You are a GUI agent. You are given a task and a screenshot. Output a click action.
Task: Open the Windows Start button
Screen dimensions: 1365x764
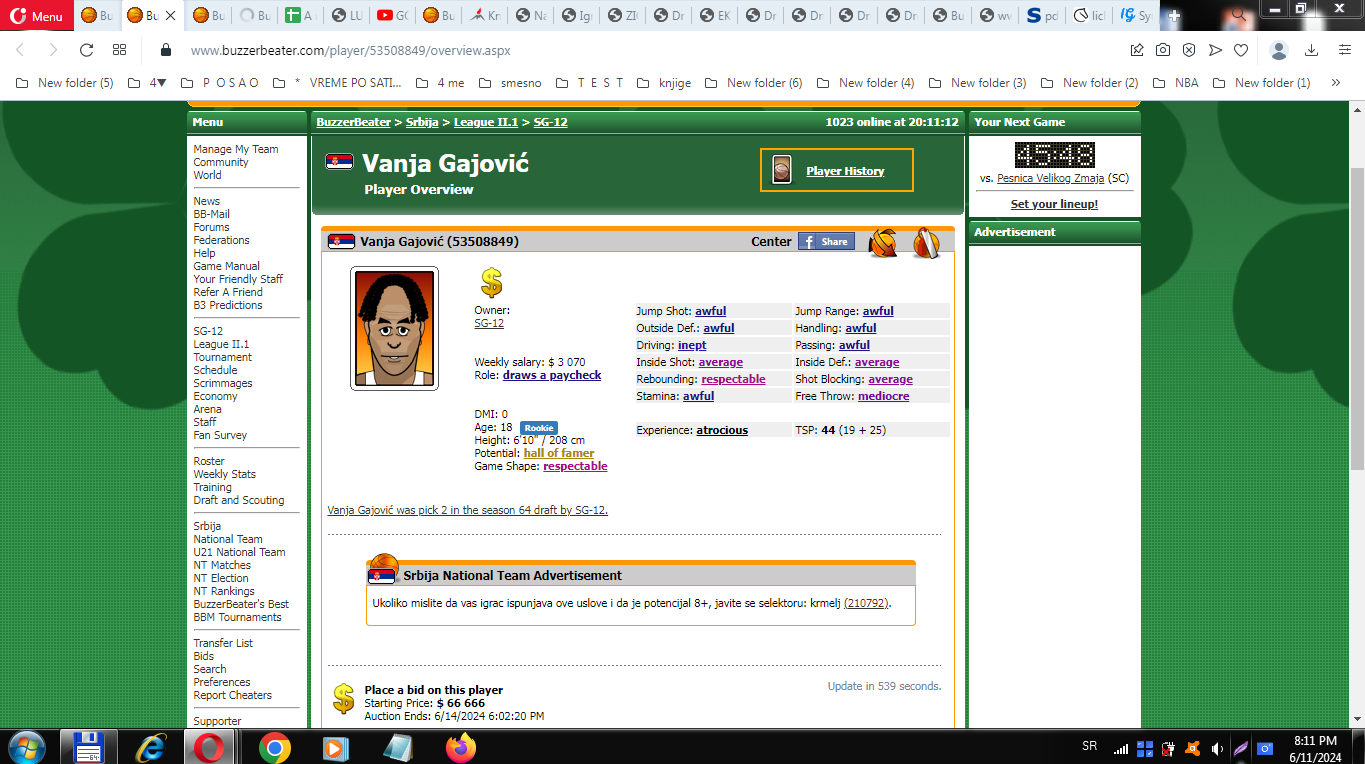[x=25, y=747]
